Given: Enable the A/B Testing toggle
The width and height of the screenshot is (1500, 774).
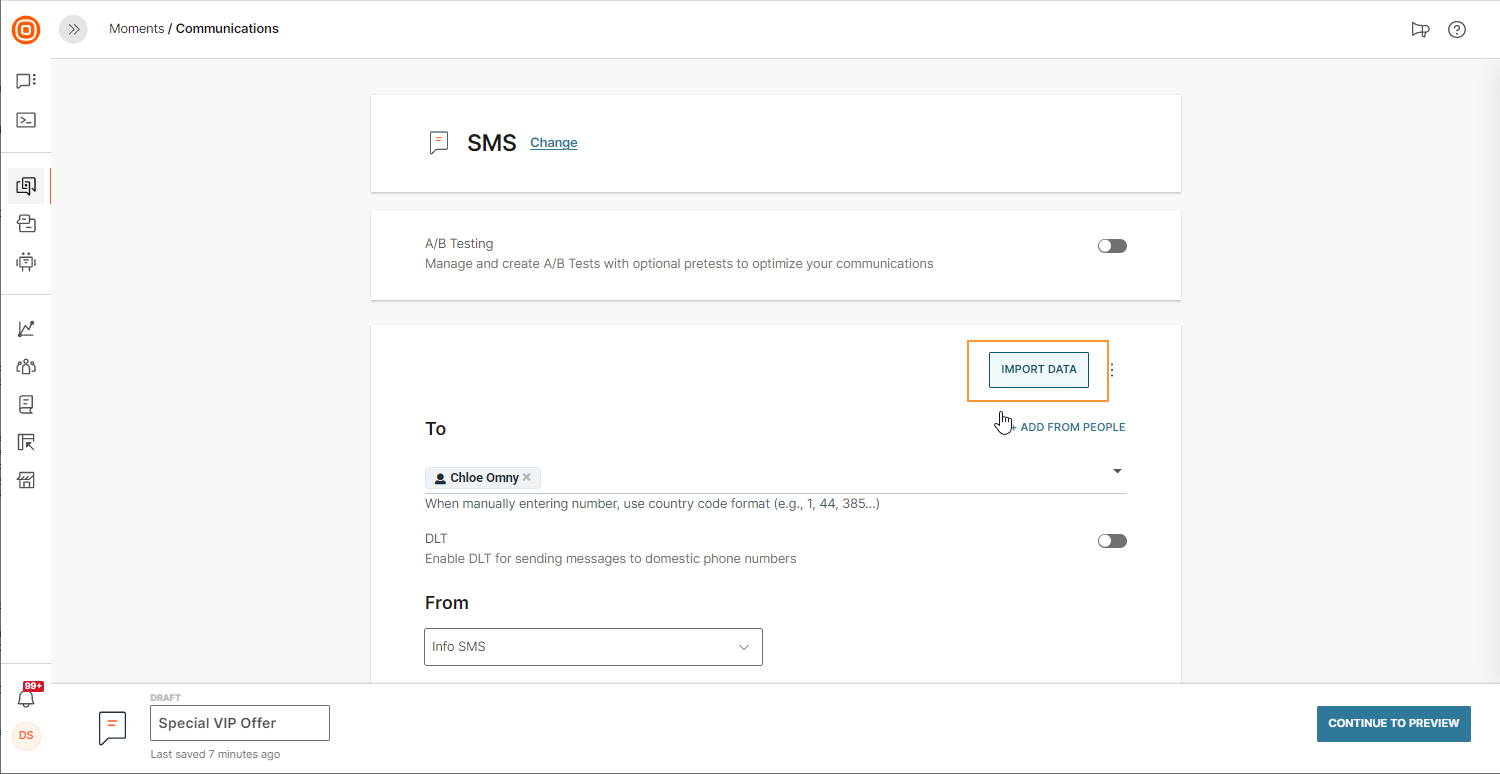Looking at the screenshot, I should point(1112,246).
